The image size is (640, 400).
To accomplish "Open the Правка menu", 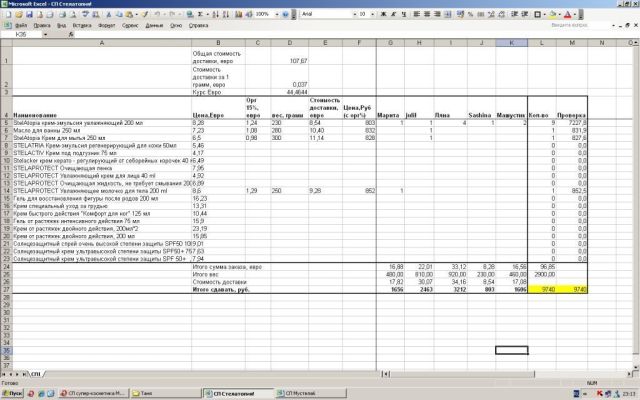I will 42,25.
